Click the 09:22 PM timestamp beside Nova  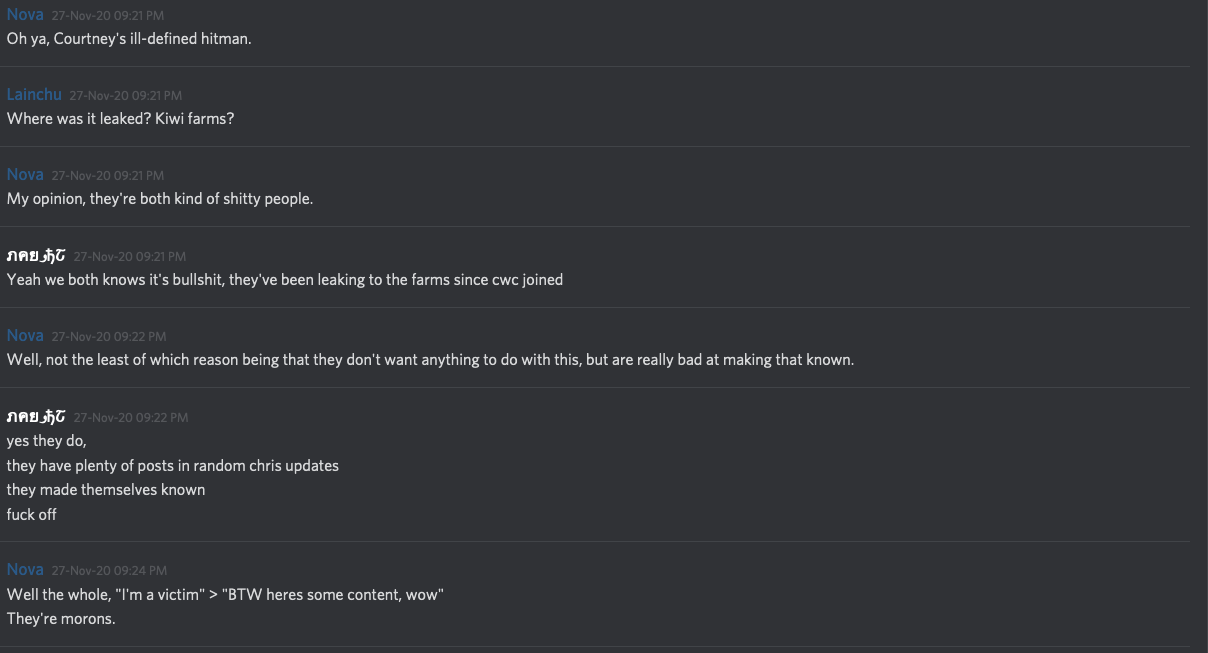(x=109, y=336)
